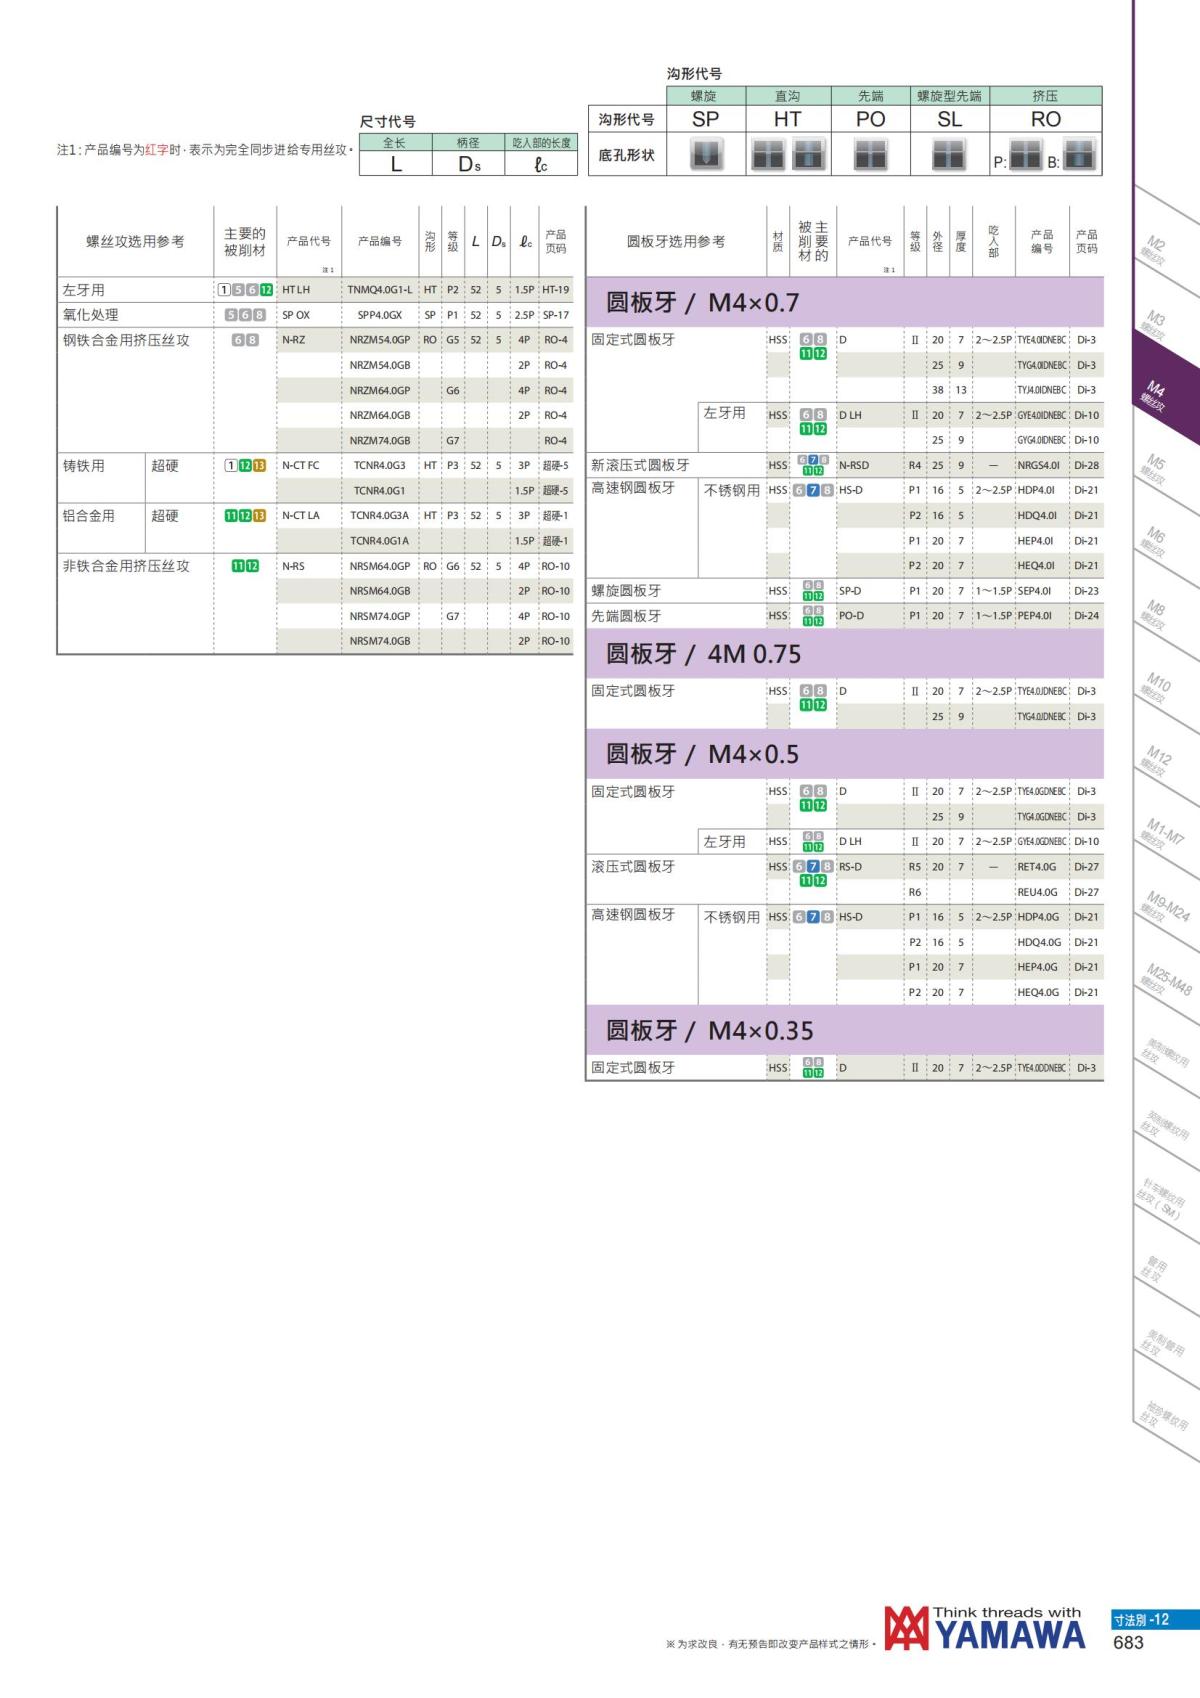This screenshot has width=1200, height=1698.
Task: Click page reference SP-17
Action: 556,315
